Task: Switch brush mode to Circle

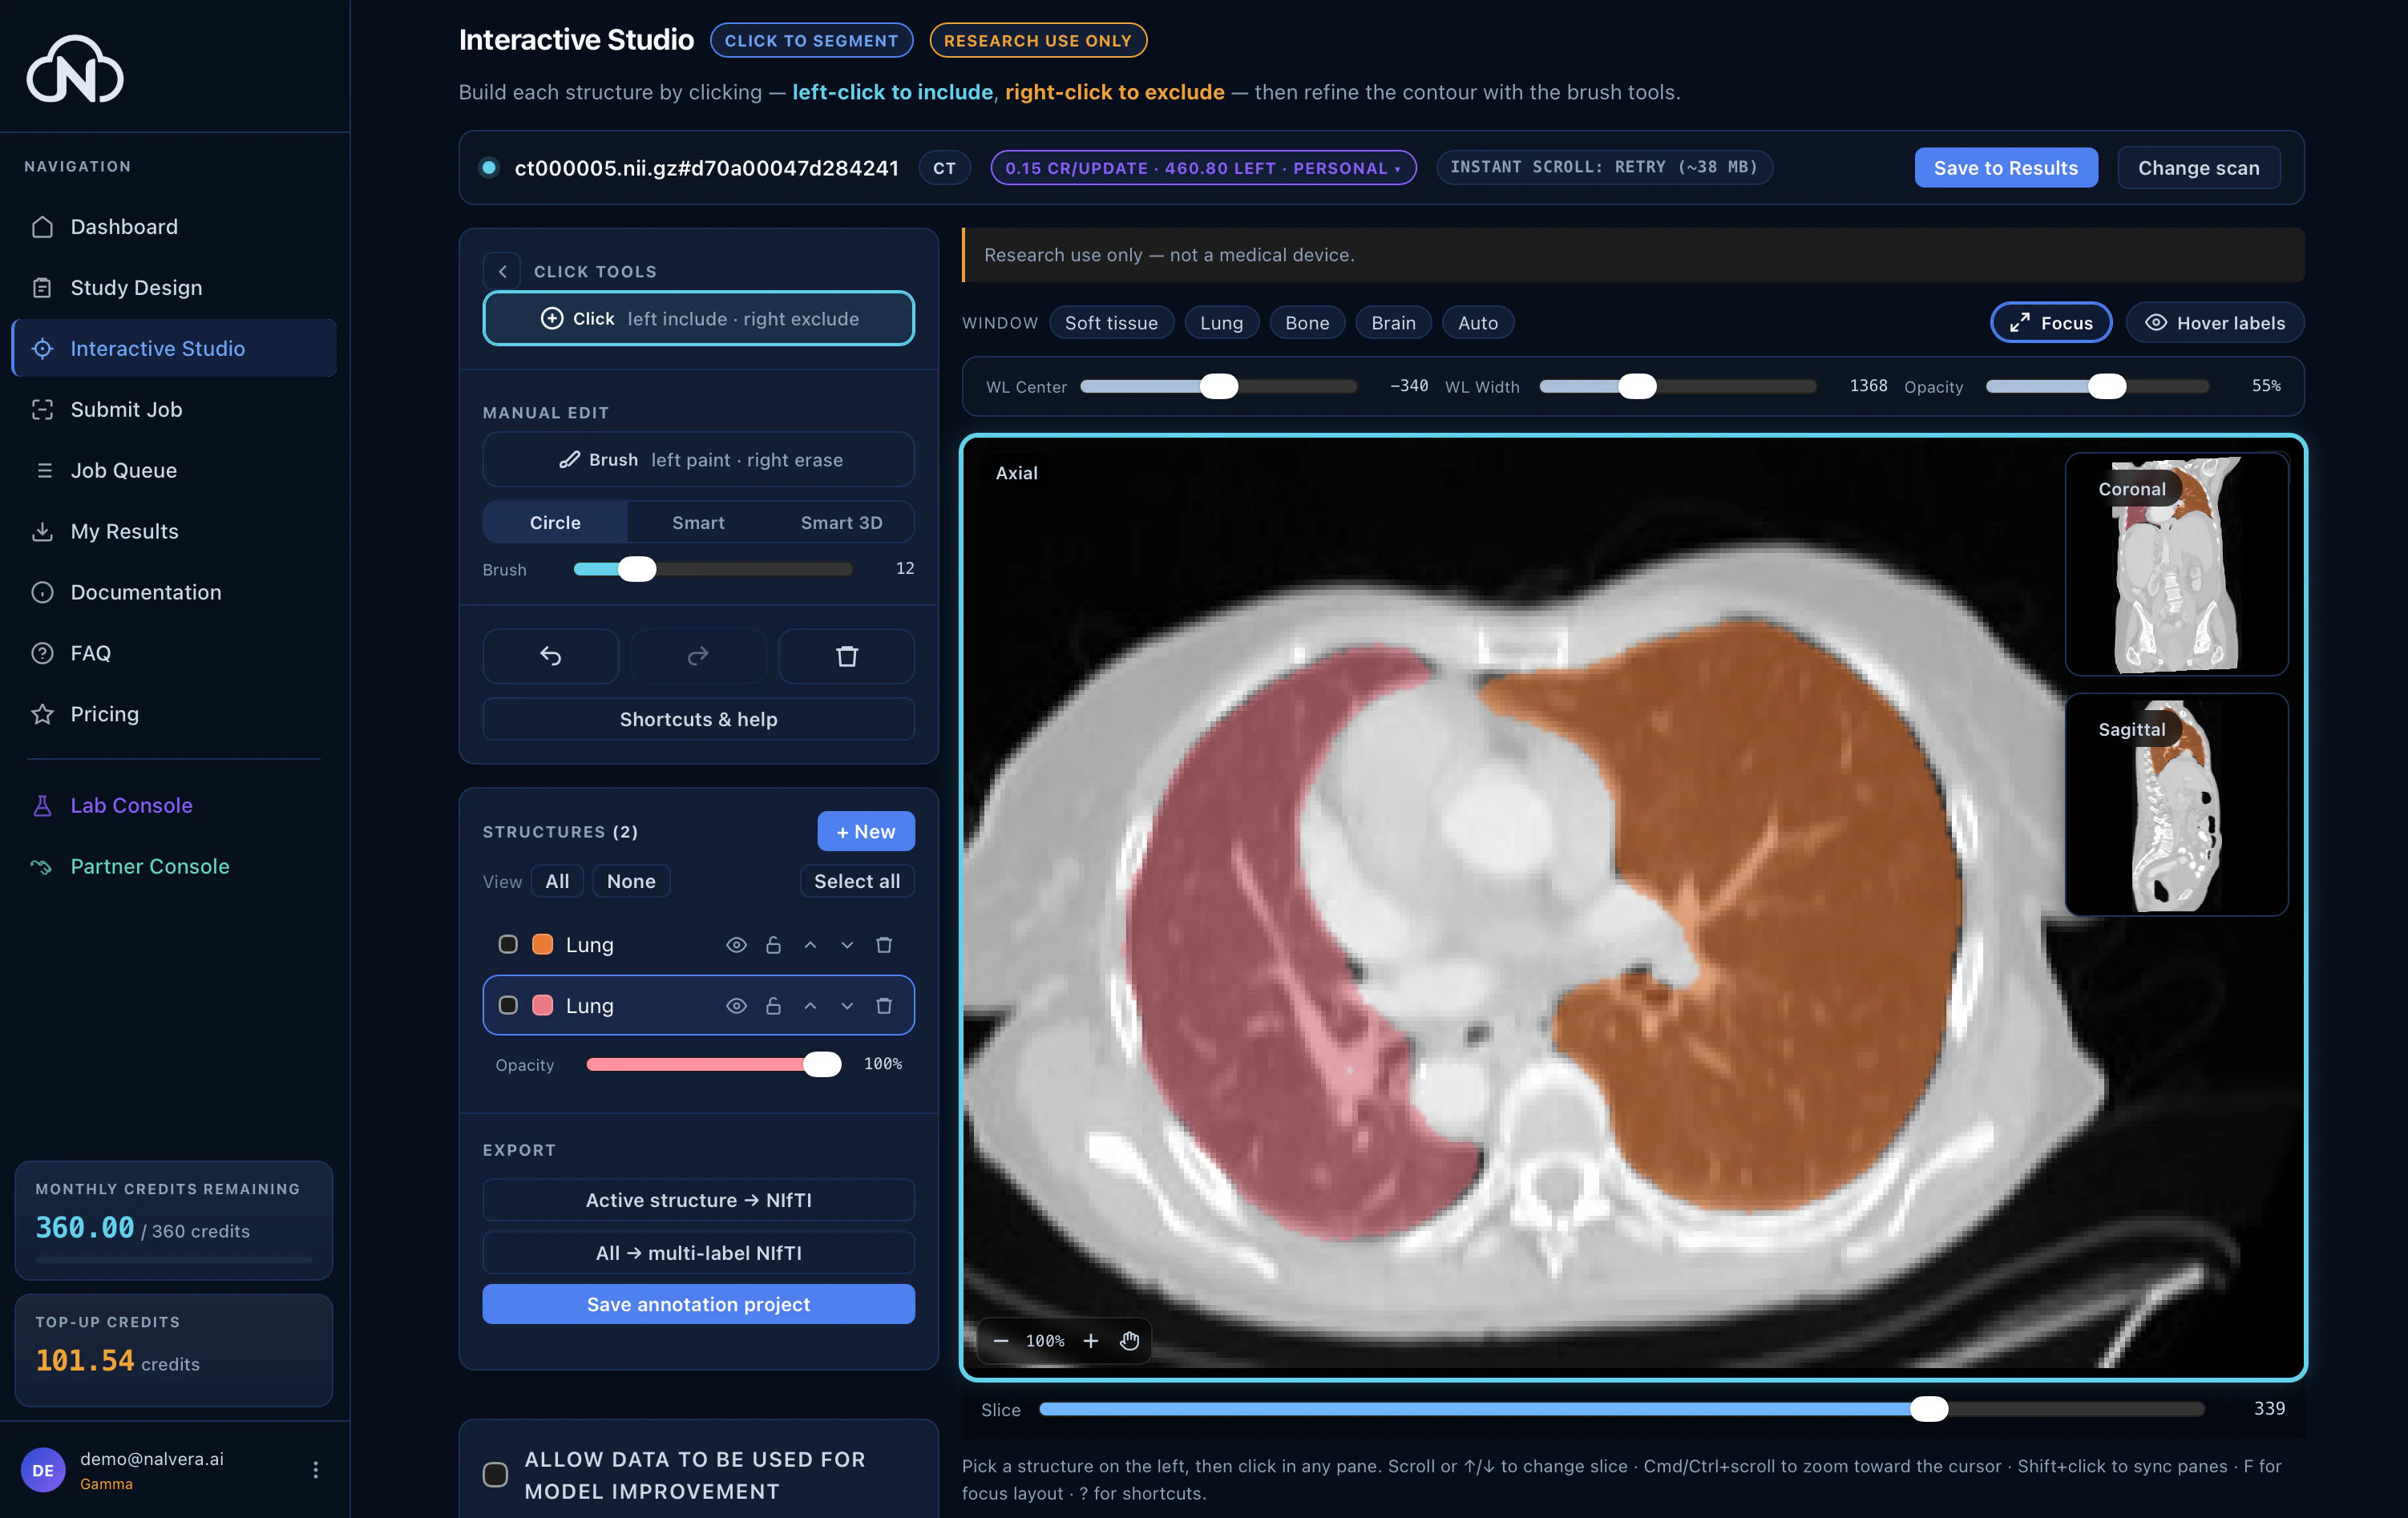Action: 555,522
